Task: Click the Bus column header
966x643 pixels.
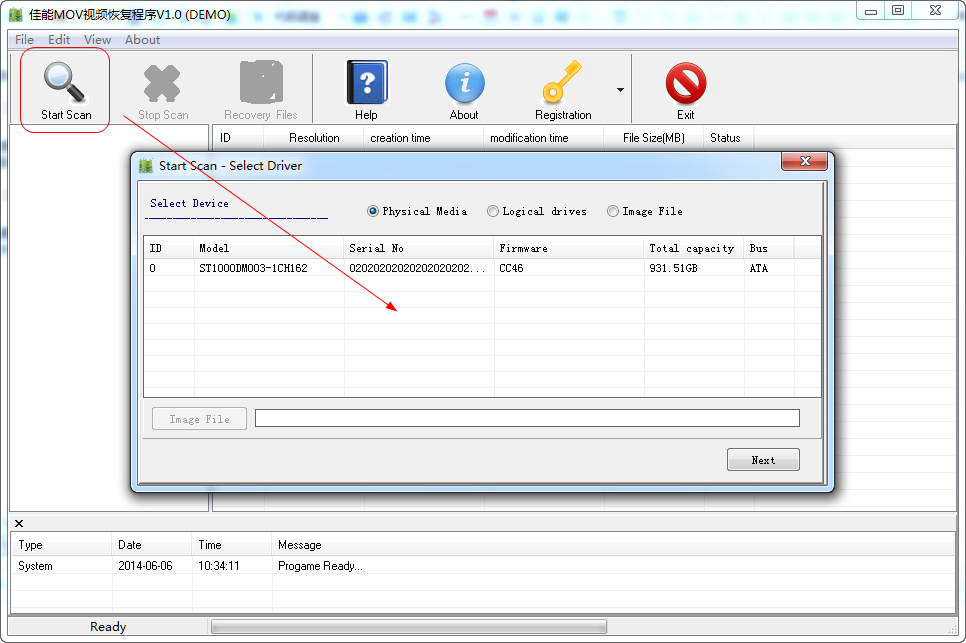Action: tap(769, 248)
